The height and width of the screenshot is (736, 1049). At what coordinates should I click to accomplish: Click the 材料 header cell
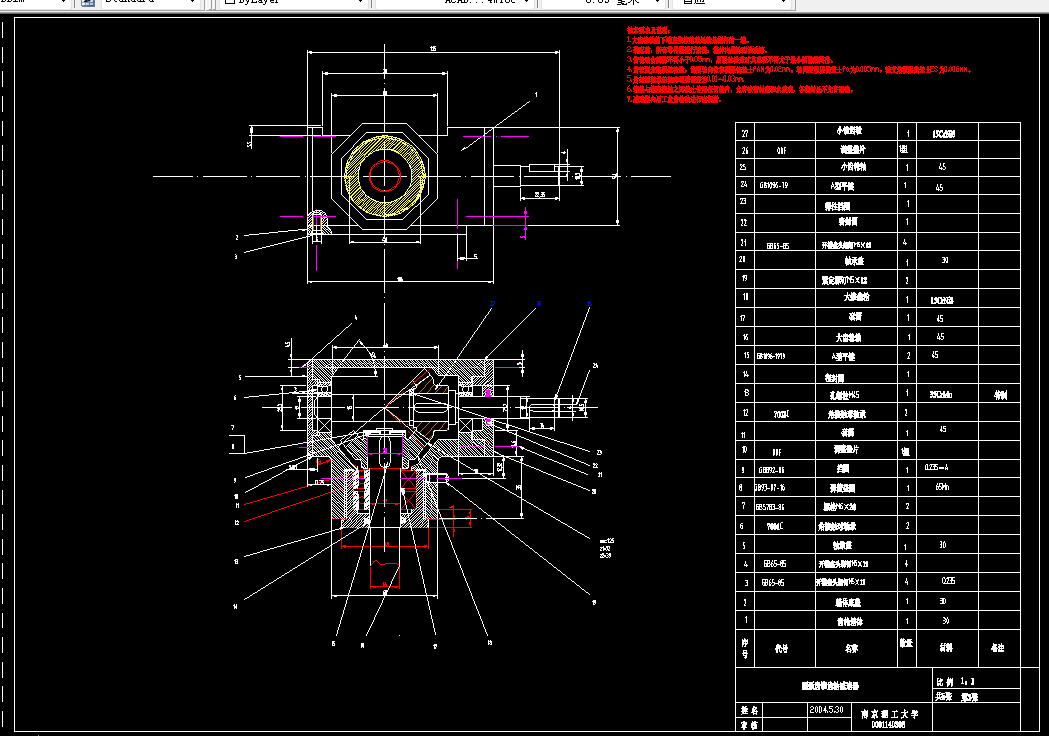point(947,648)
